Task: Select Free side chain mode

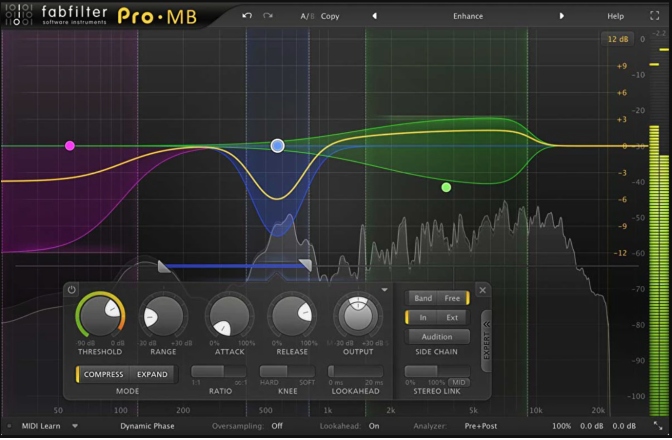Action: (x=453, y=298)
